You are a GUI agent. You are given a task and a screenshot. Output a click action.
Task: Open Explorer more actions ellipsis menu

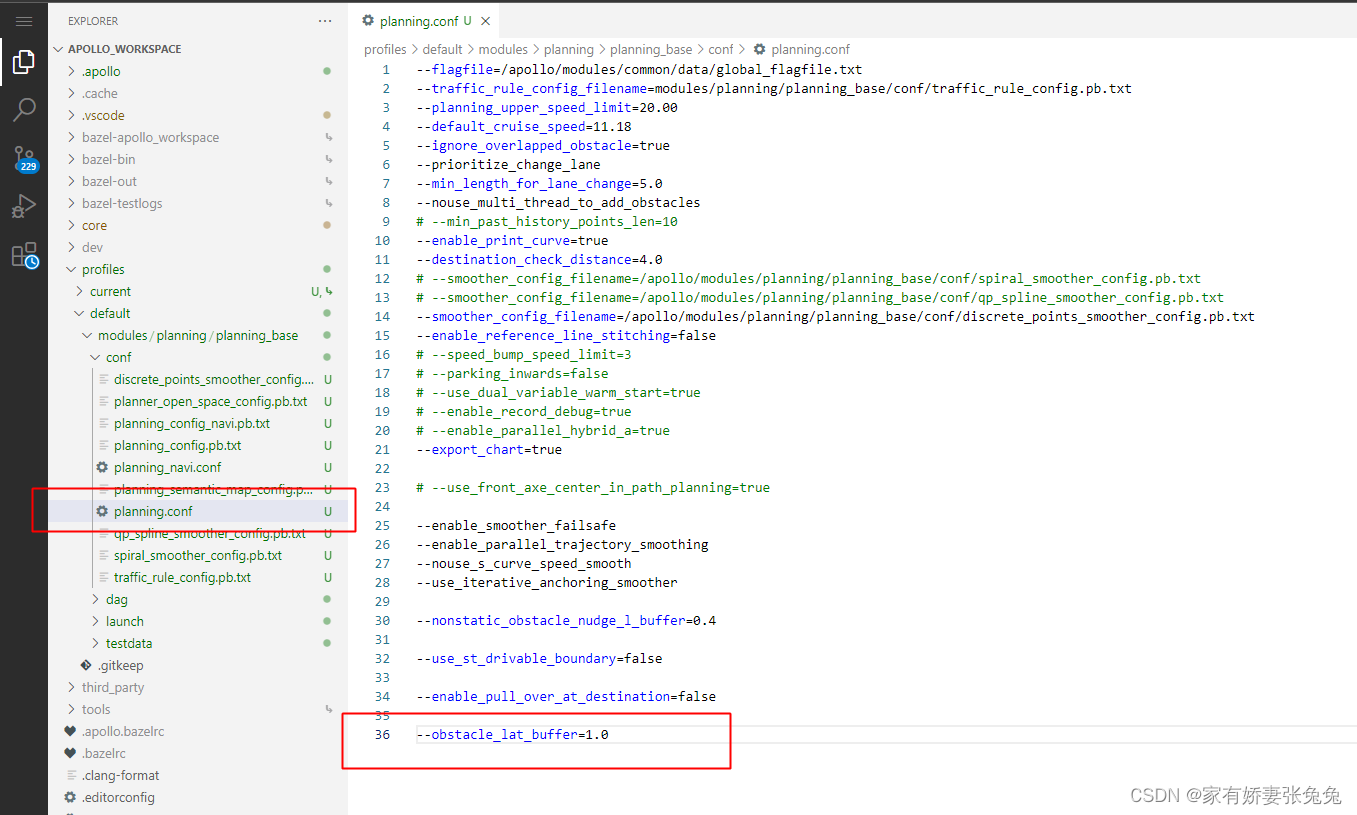click(325, 21)
